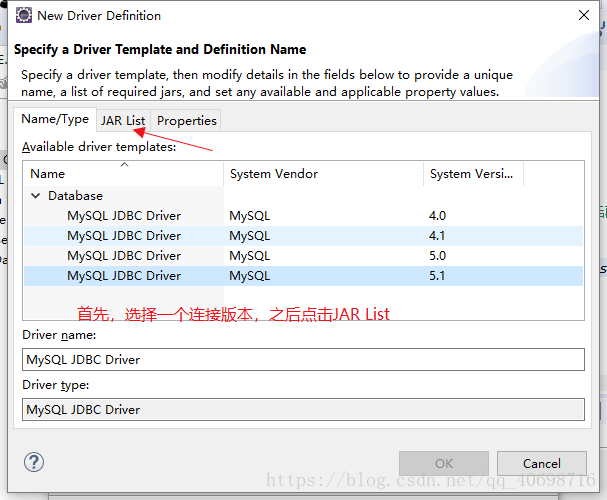
Task: Click MySQL vendor cell in 5.1 row
Action: [x=250, y=276]
